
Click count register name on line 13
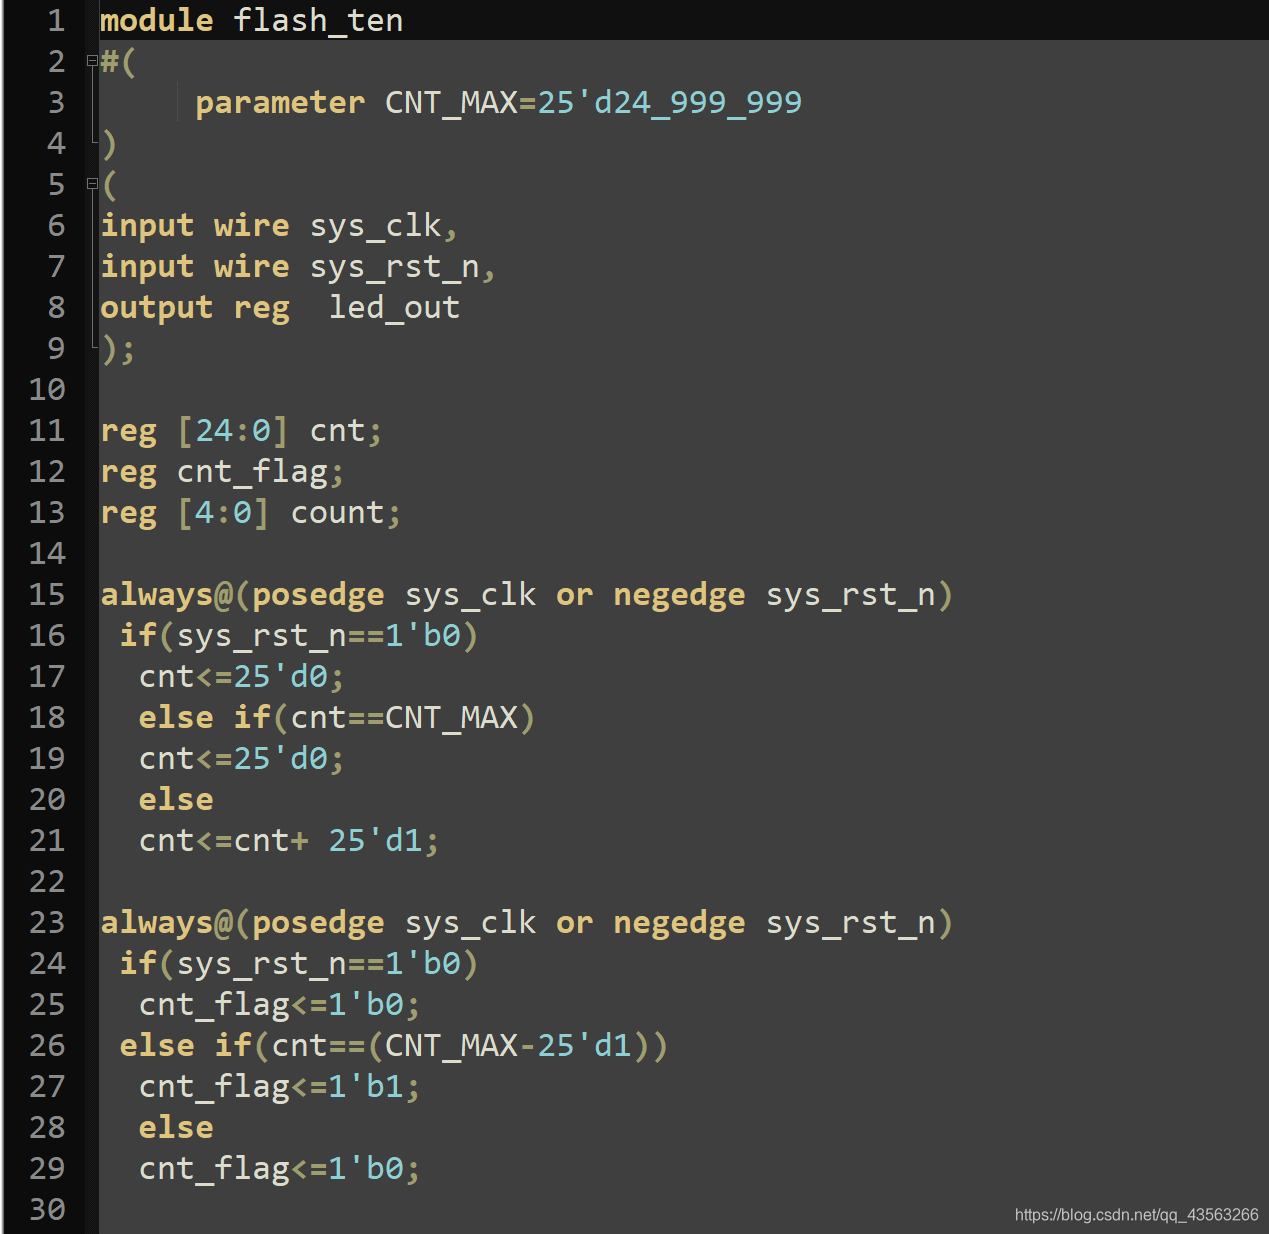coord(338,513)
